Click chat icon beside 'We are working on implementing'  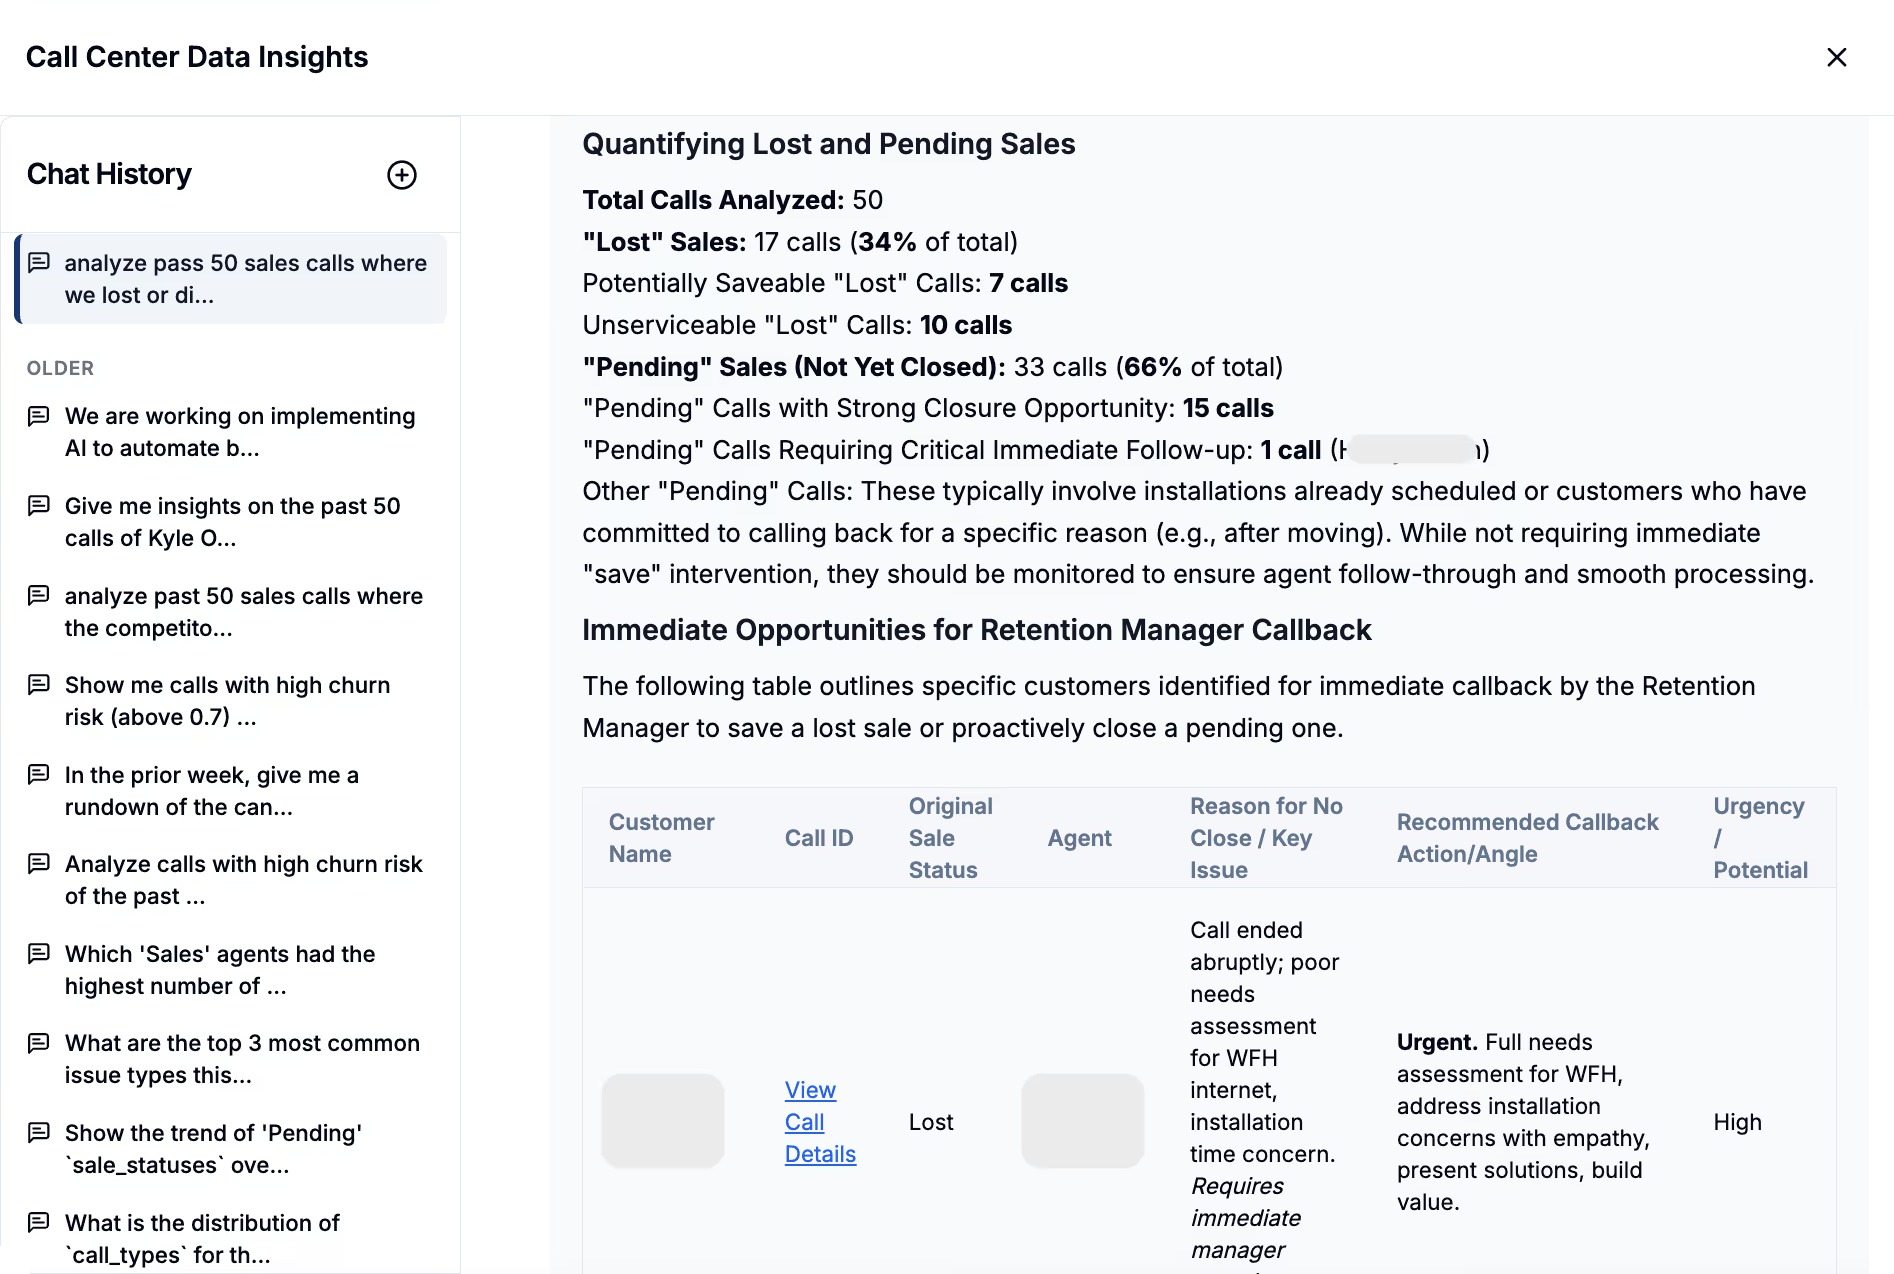[39, 416]
